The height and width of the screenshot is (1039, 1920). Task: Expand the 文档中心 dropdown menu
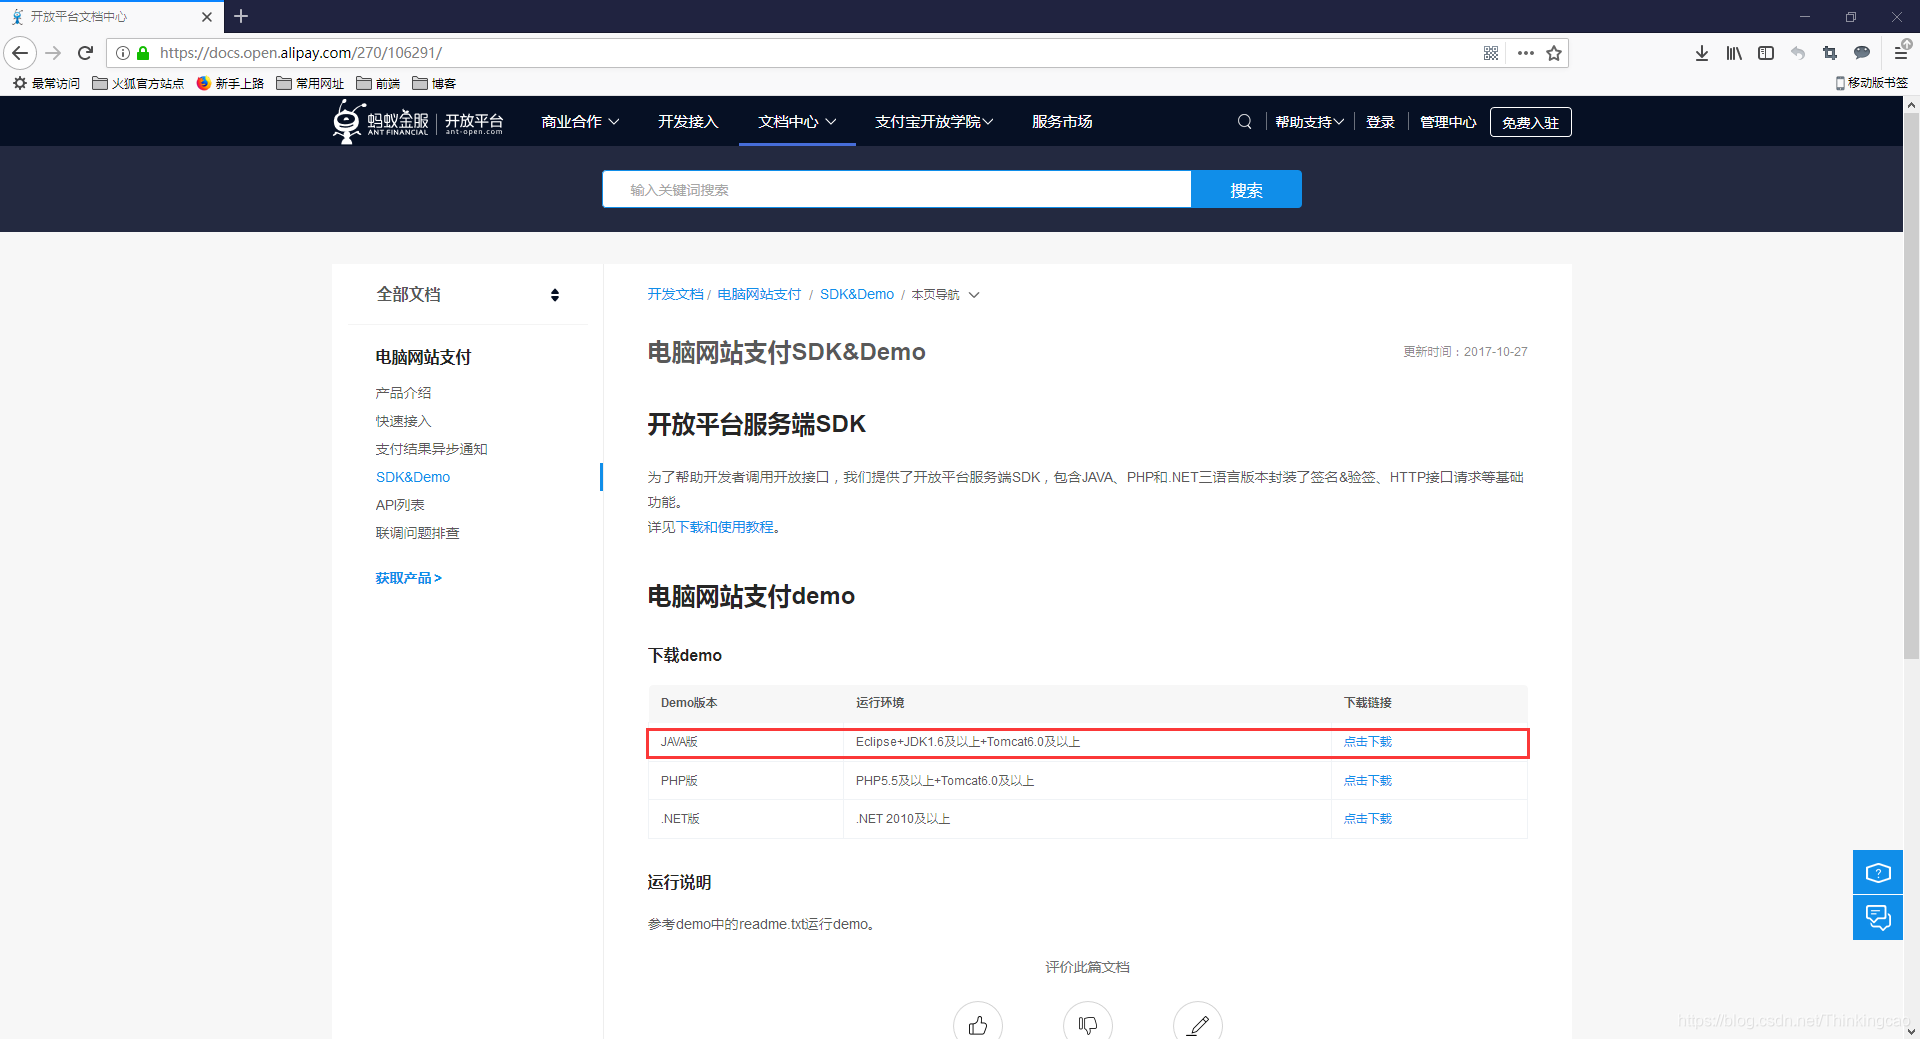(x=797, y=122)
